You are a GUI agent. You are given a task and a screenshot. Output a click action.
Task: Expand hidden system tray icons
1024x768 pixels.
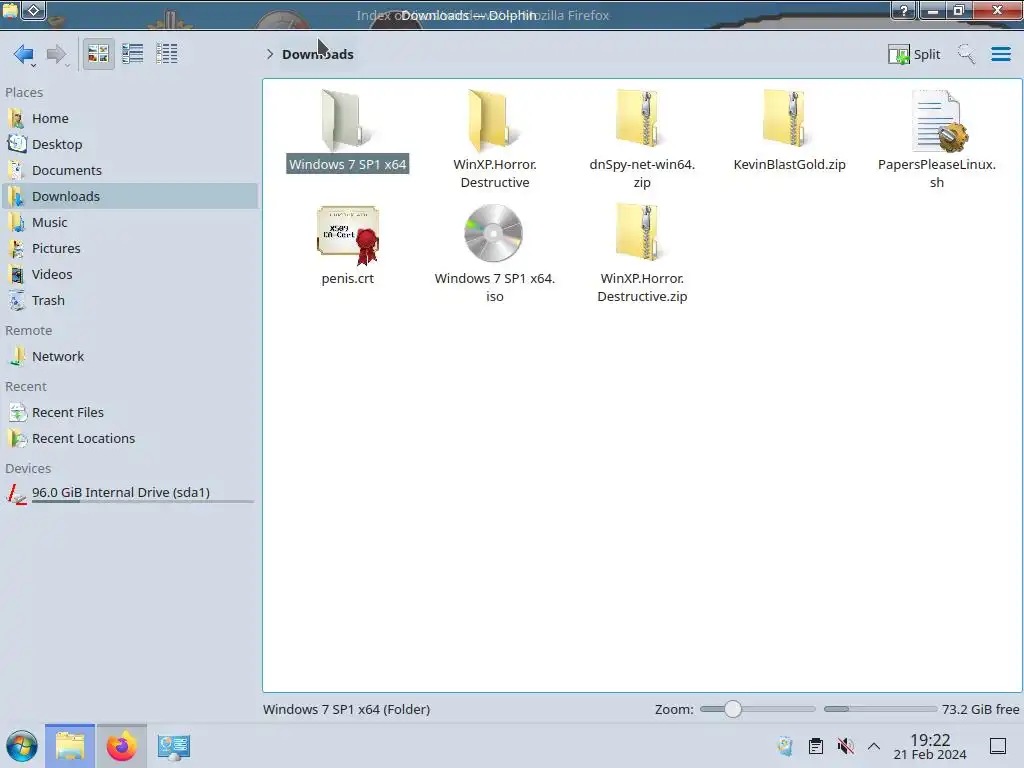pos(874,746)
